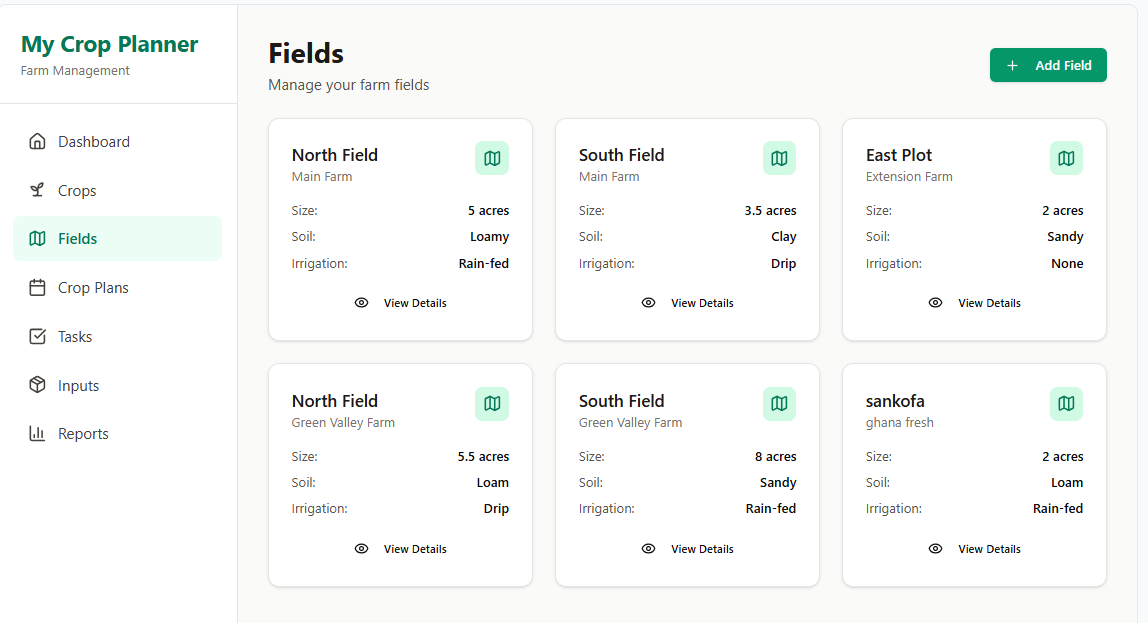Screen dimensions: 1148x623
Task: Click the large Fields page heading
Action: pyautogui.click(x=305, y=53)
